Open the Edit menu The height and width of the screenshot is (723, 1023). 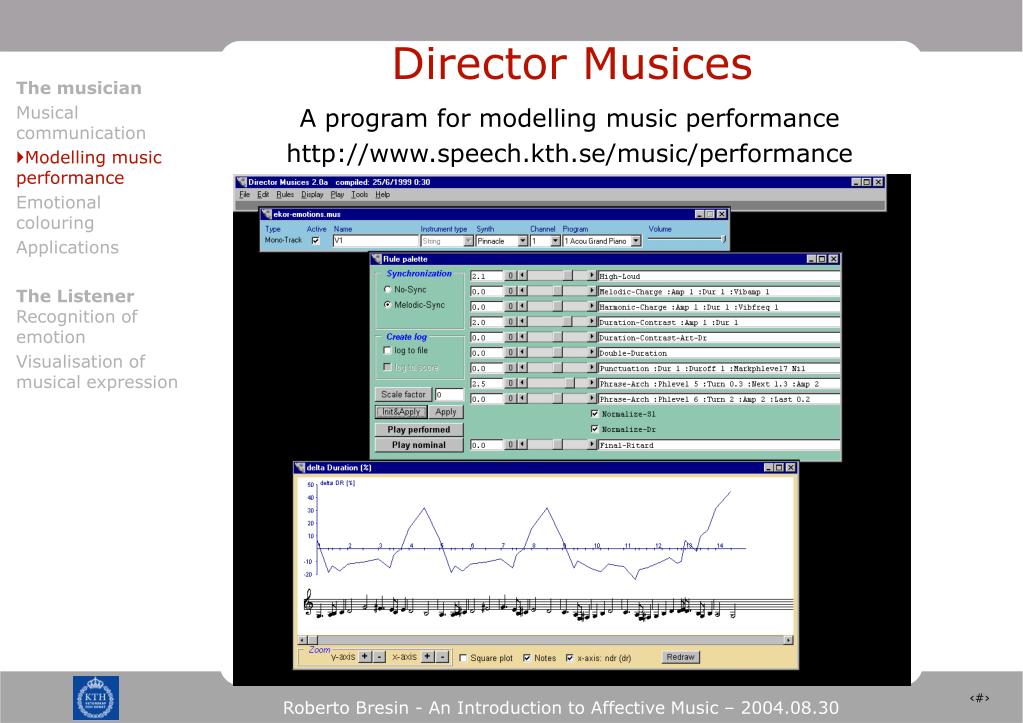pyautogui.click(x=263, y=194)
